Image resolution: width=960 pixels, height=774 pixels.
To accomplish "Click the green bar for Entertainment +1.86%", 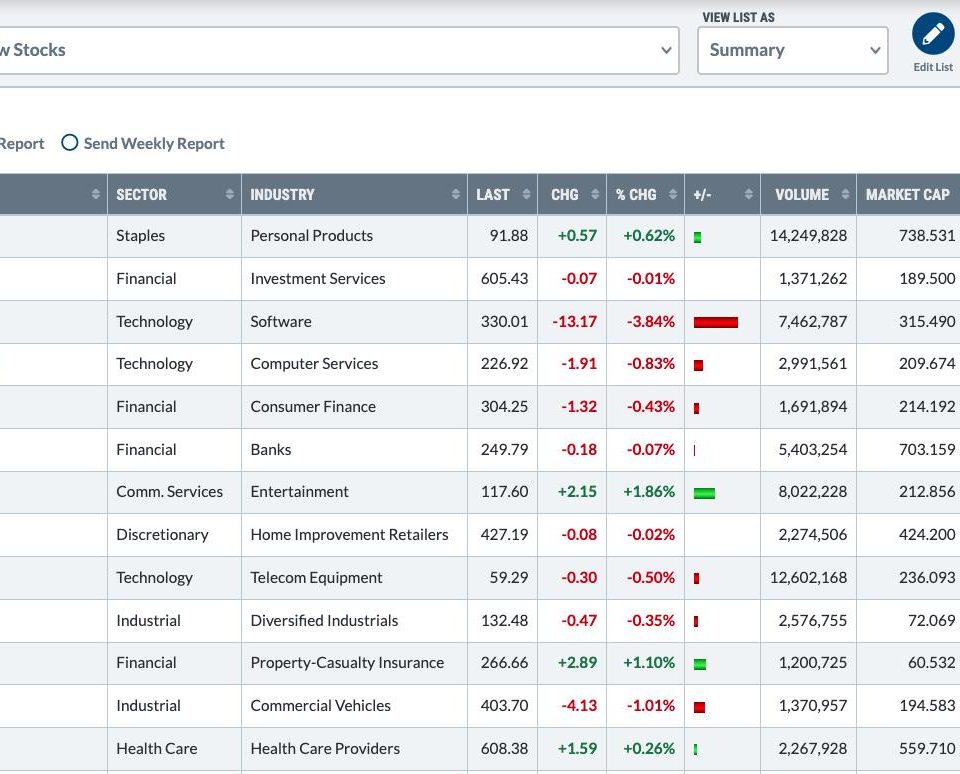I will pos(704,493).
